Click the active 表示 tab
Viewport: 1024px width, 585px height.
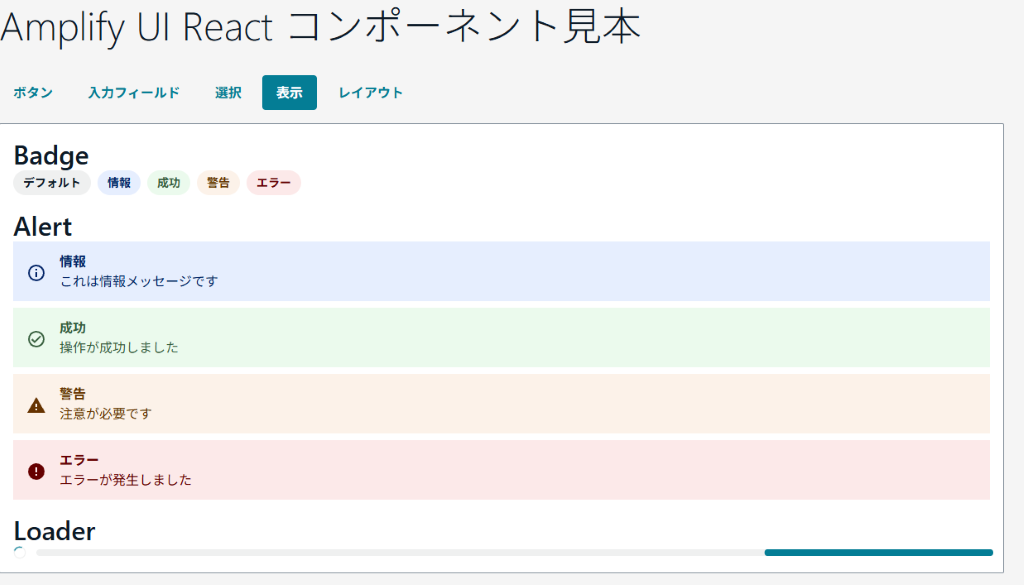(x=289, y=92)
